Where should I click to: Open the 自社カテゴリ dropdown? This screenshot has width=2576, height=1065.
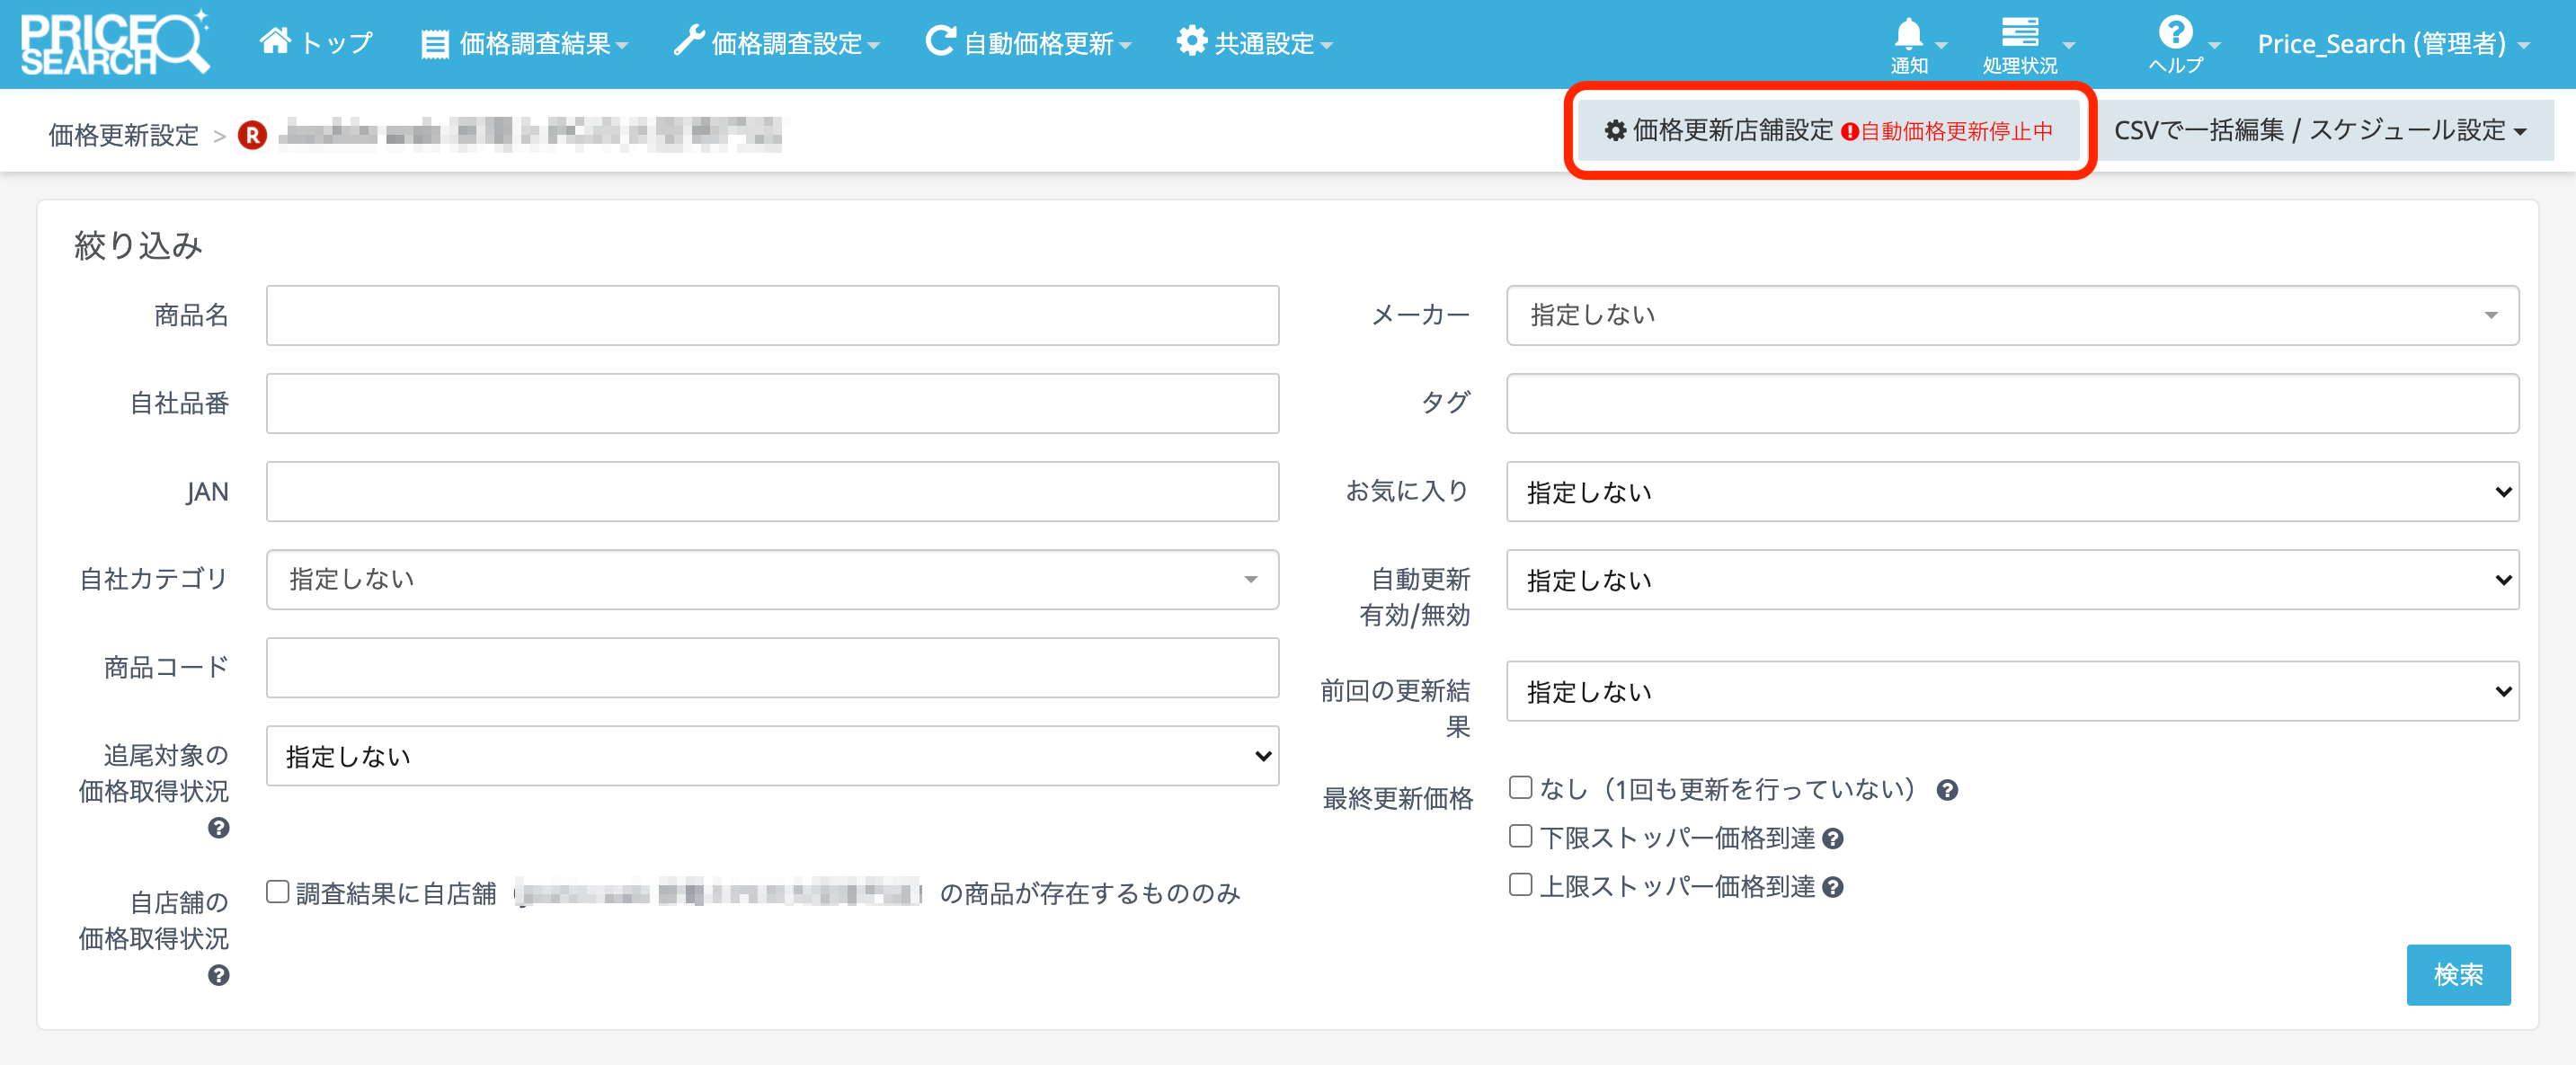tap(771, 579)
